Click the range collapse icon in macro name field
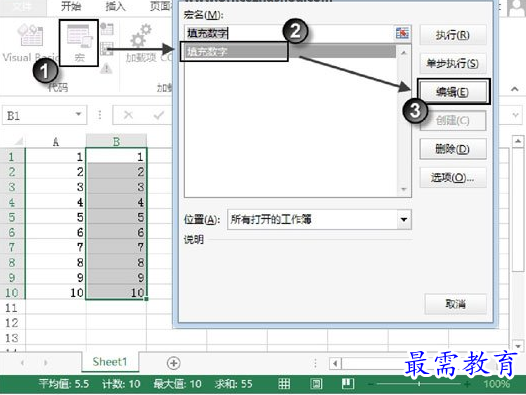526x395 pixels. 402,33
